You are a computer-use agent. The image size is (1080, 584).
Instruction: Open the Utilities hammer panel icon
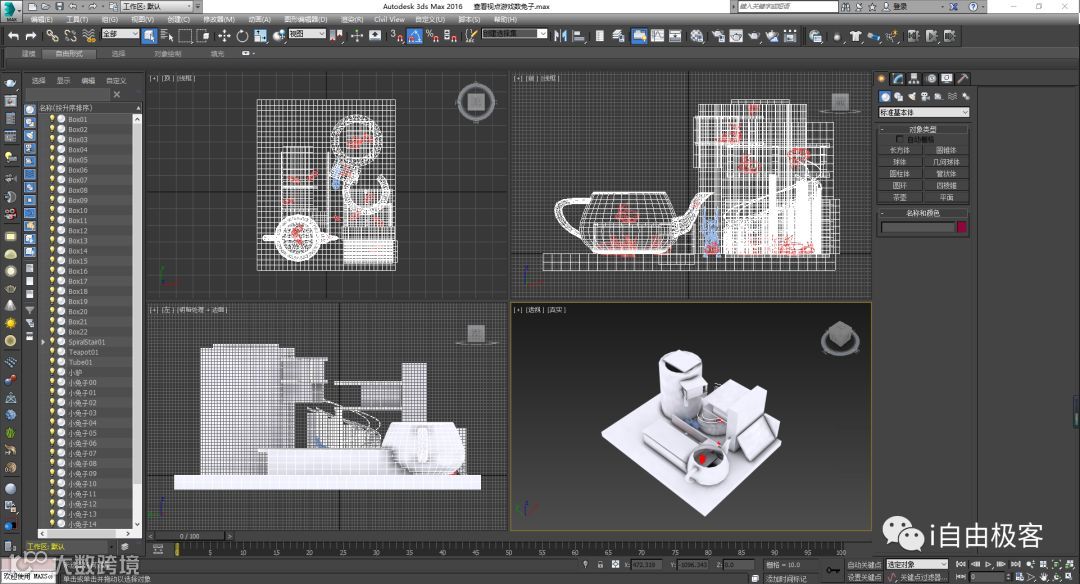pyautogui.click(x=962, y=78)
